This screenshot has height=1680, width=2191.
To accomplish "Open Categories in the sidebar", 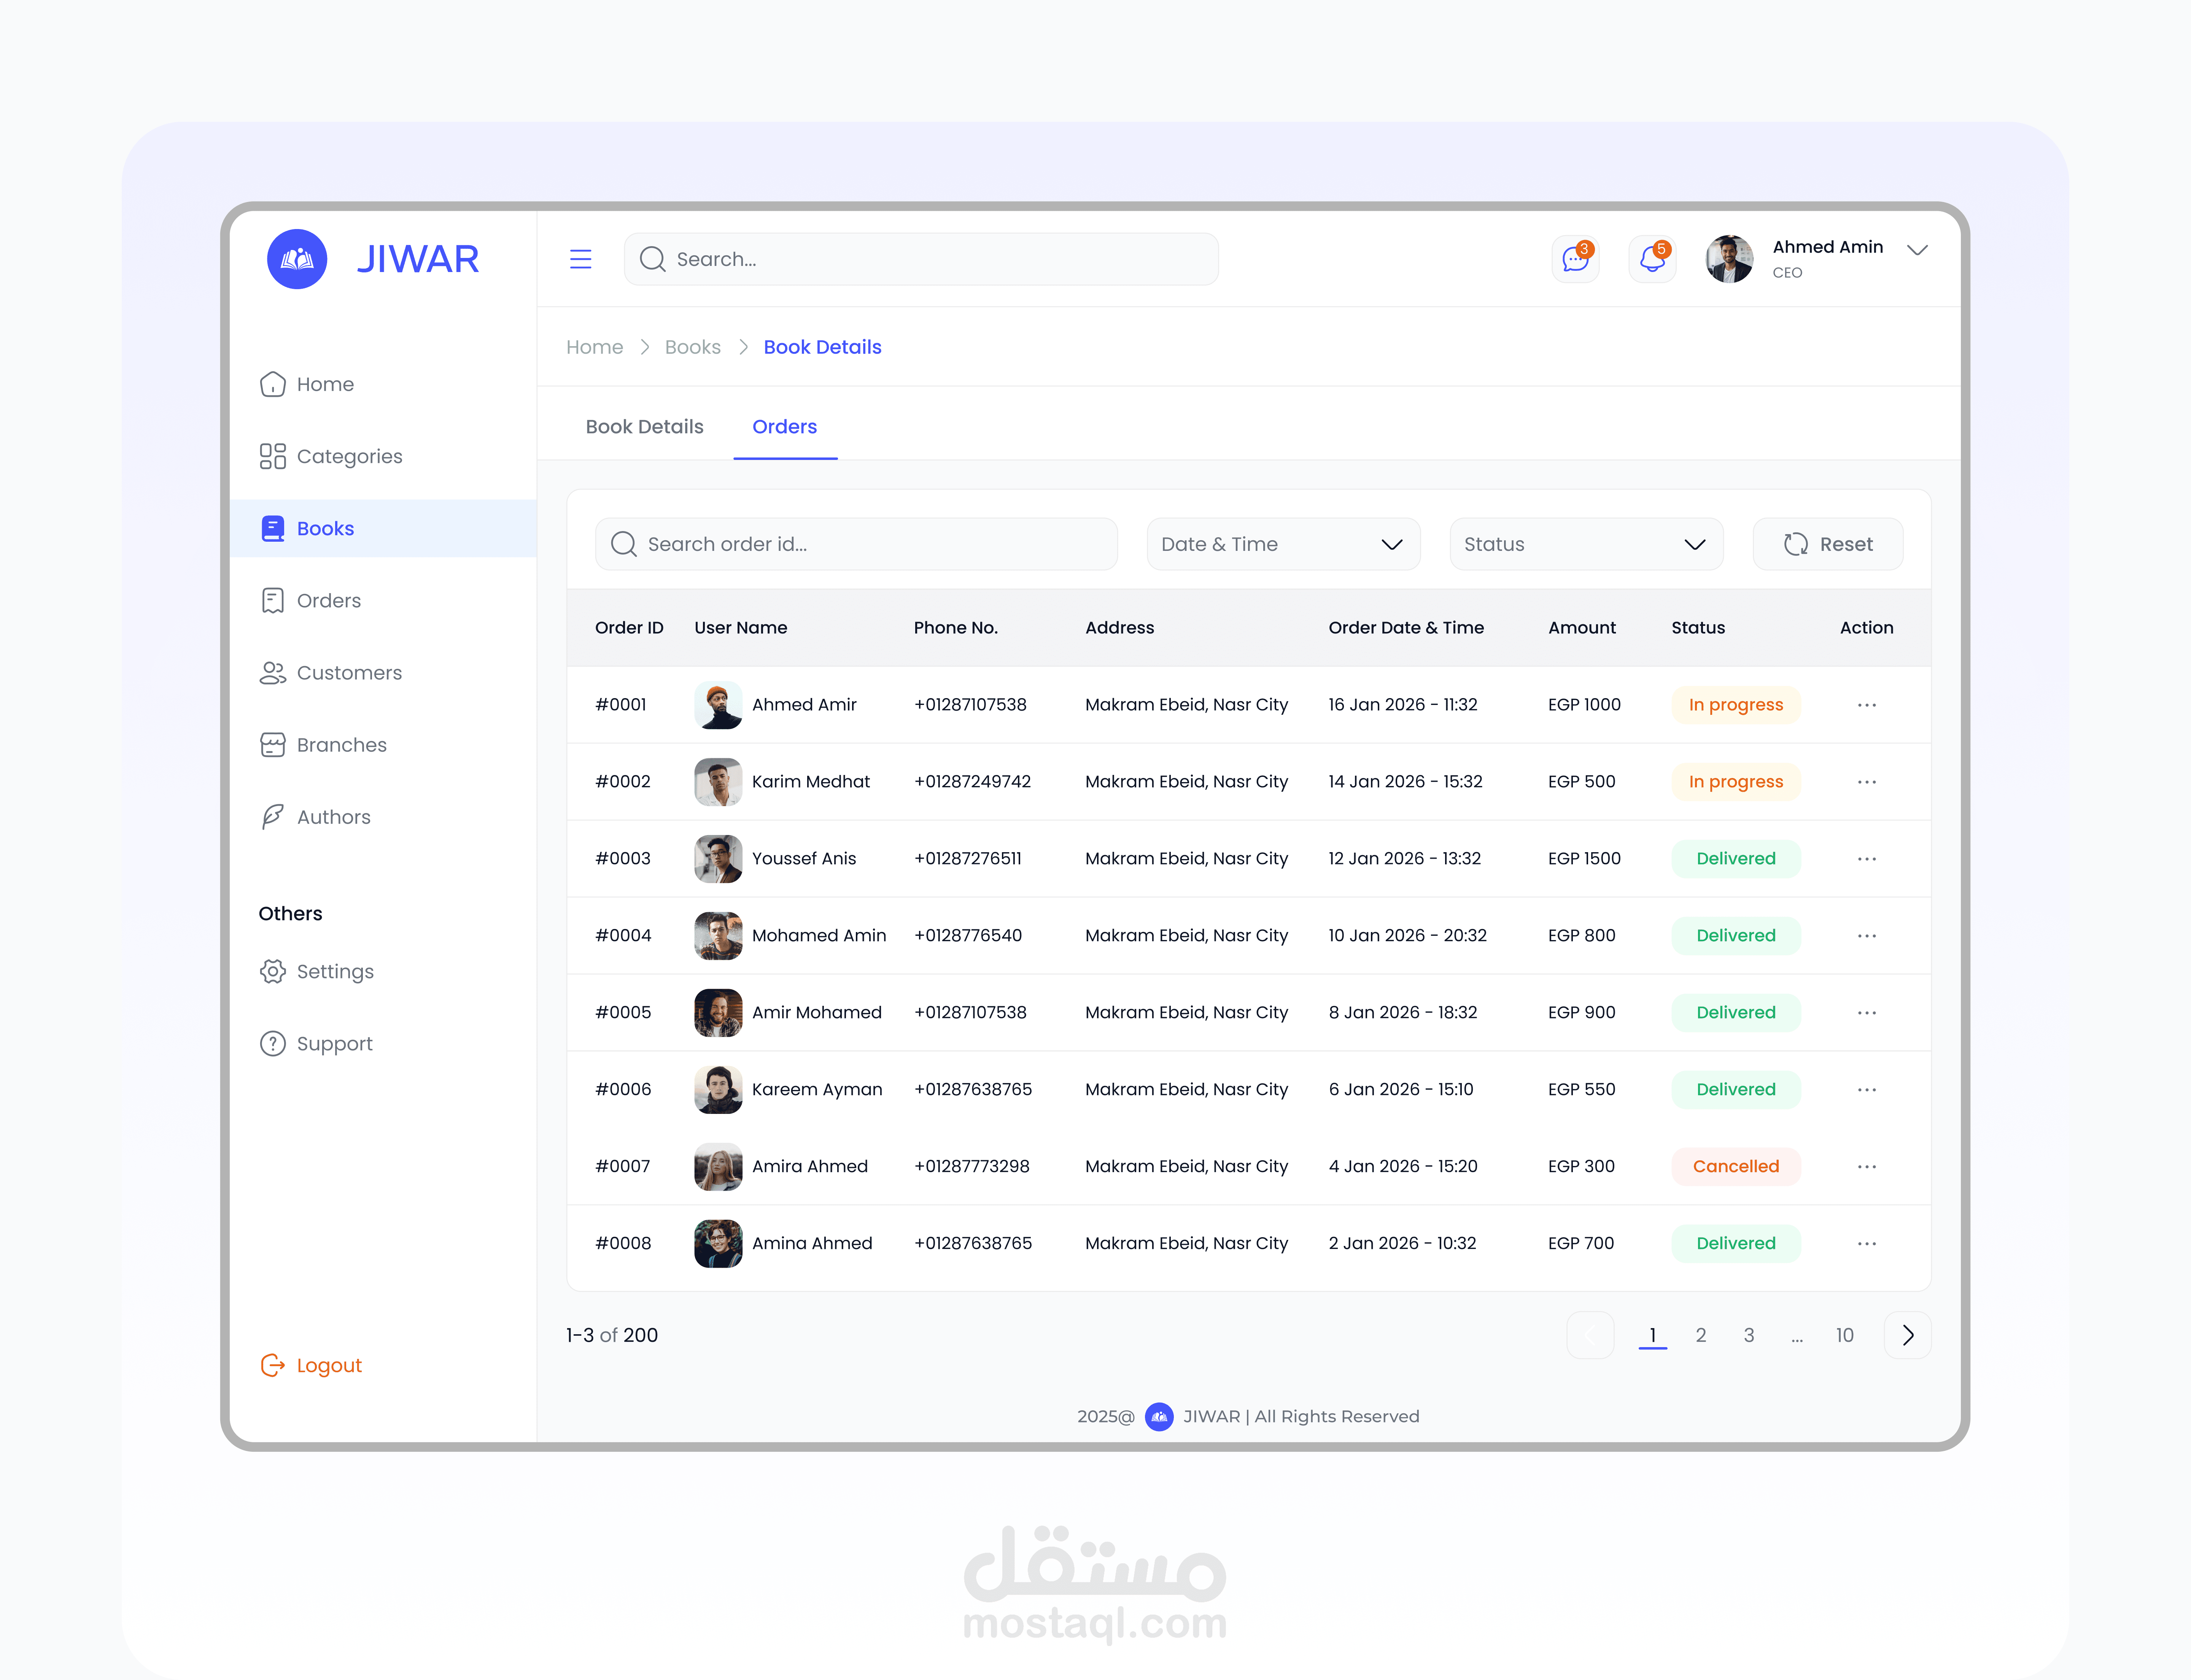I will coord(349,456).
